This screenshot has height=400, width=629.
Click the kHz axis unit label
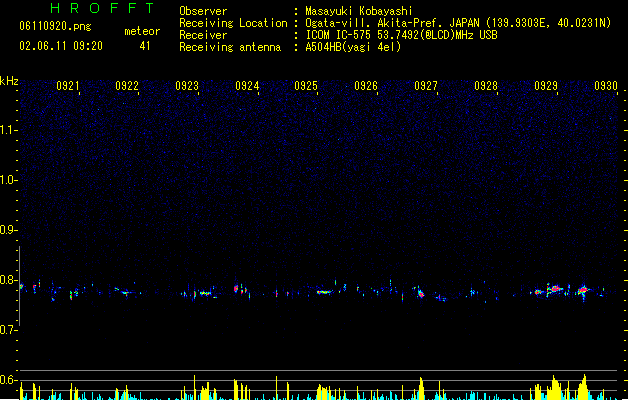click(9, 81)
